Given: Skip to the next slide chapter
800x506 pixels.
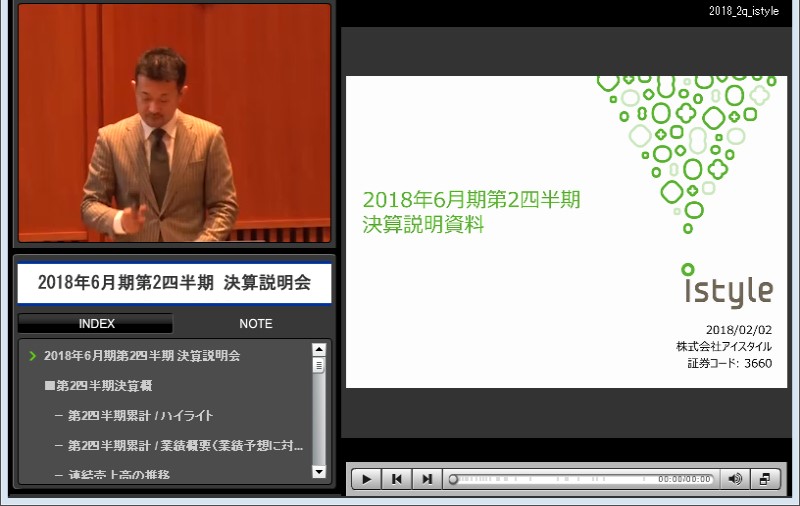Looking at the screenshot, I should tap(427, 479).
